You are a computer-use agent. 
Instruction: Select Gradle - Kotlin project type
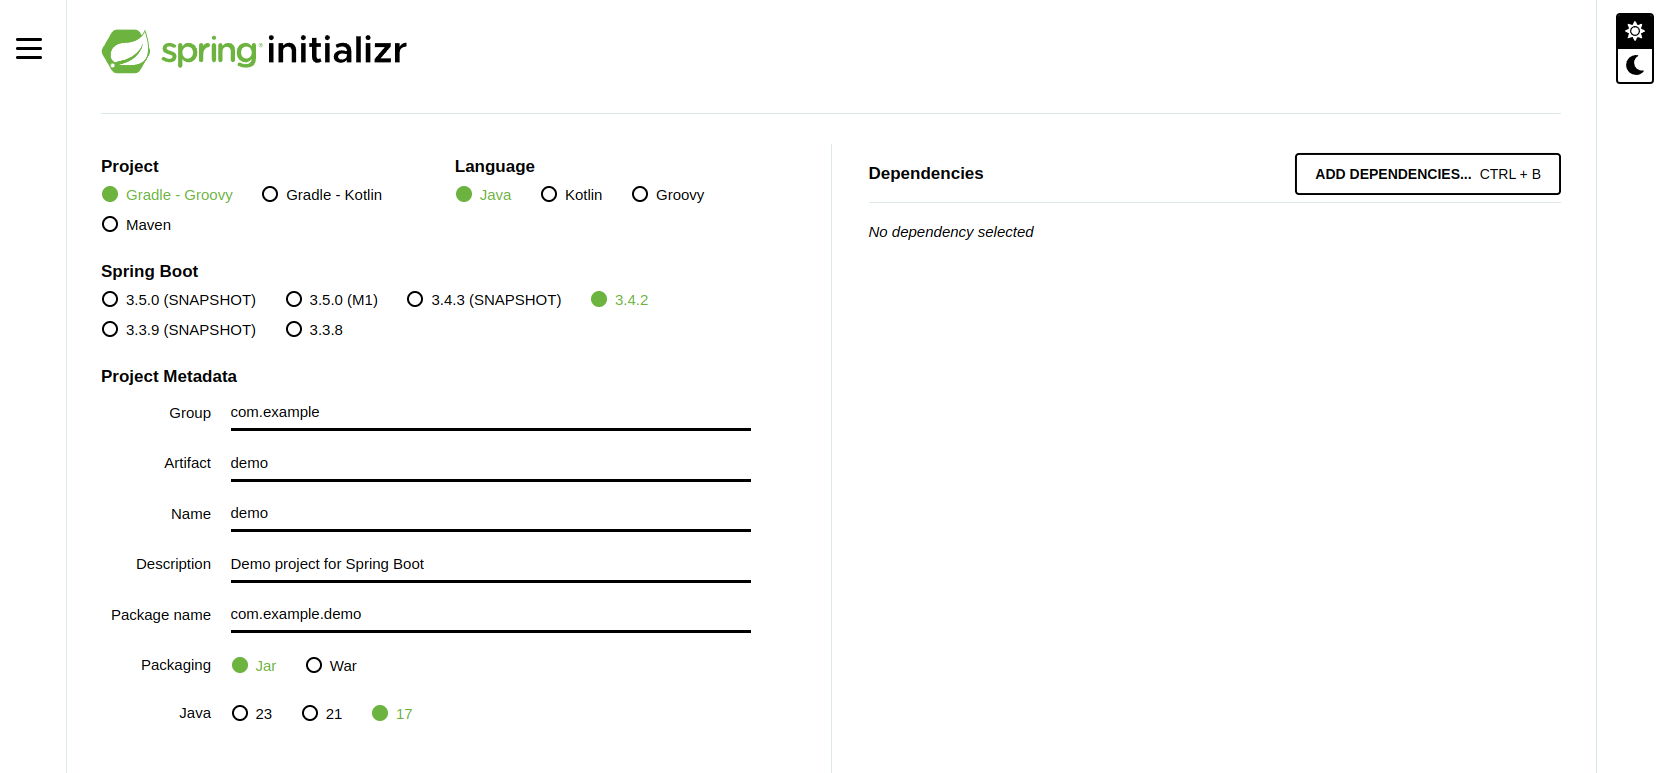[x=322, y=195]
